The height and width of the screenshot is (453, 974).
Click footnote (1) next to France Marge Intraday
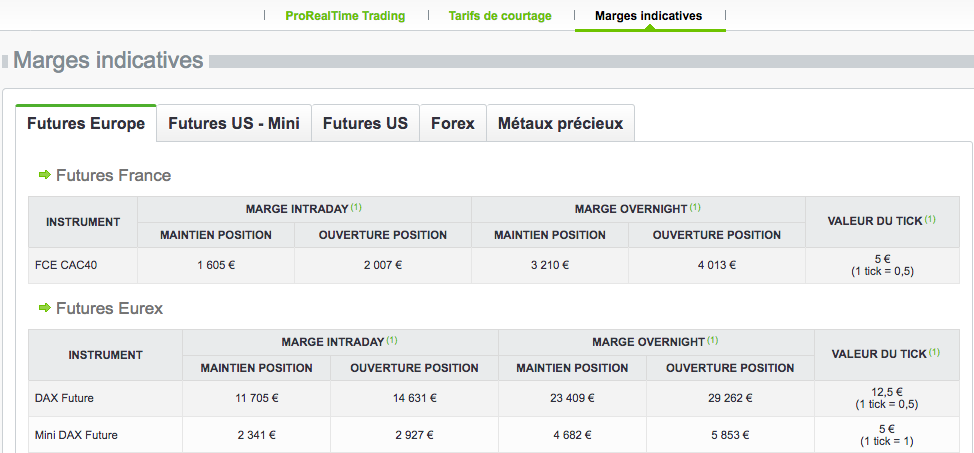(356, 208)
